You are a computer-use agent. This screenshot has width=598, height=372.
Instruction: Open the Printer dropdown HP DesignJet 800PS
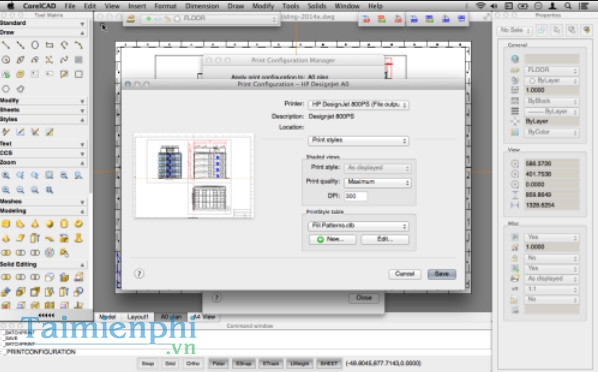[x=358, y=105]
